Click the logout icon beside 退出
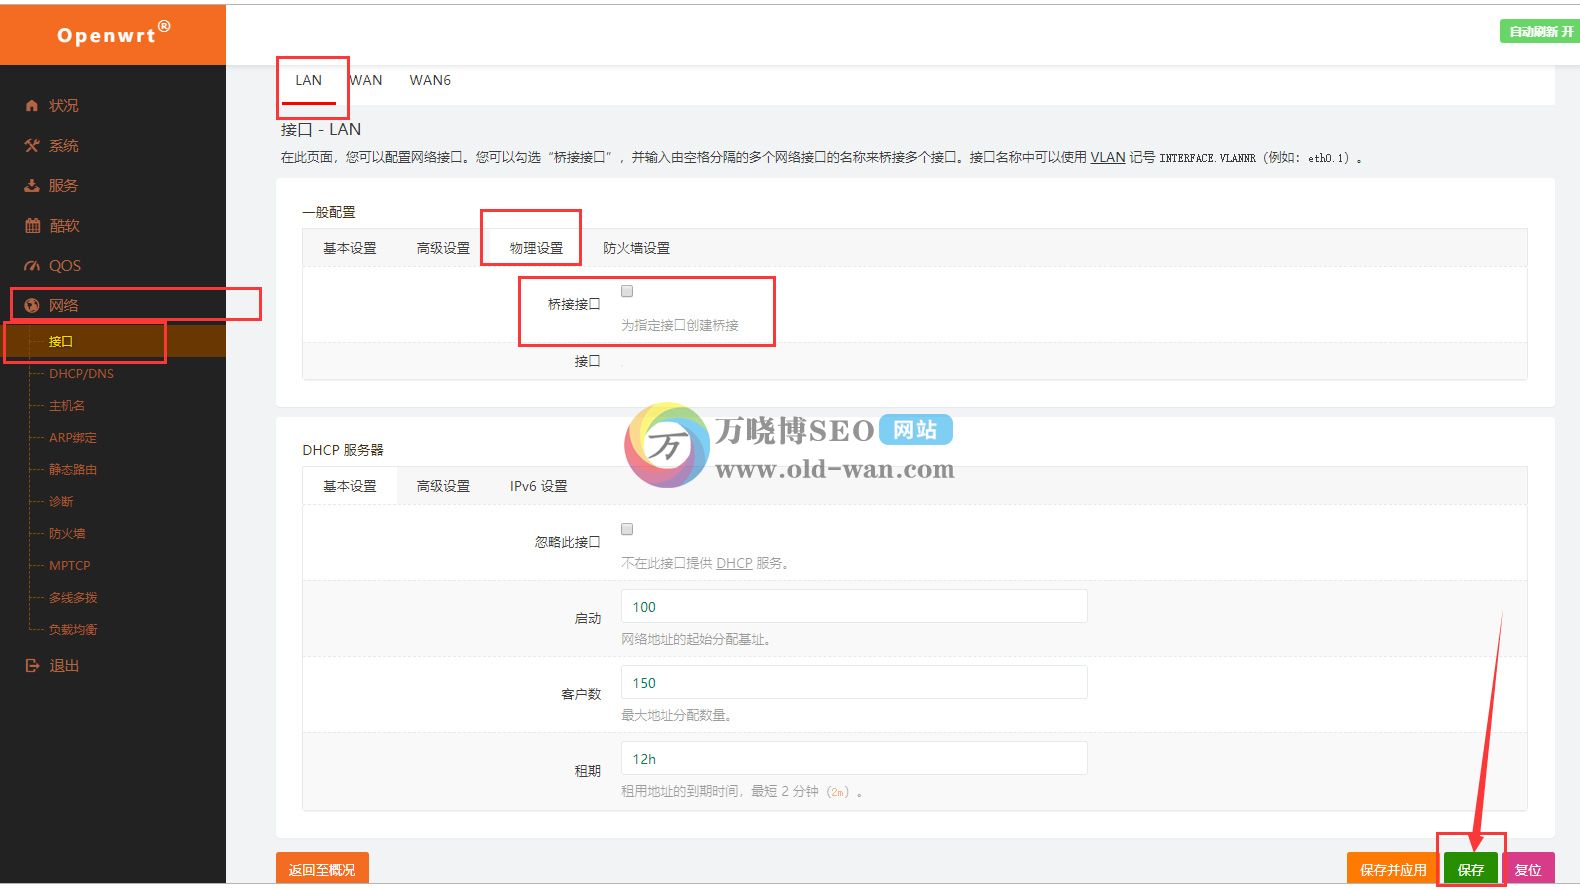 32,665
